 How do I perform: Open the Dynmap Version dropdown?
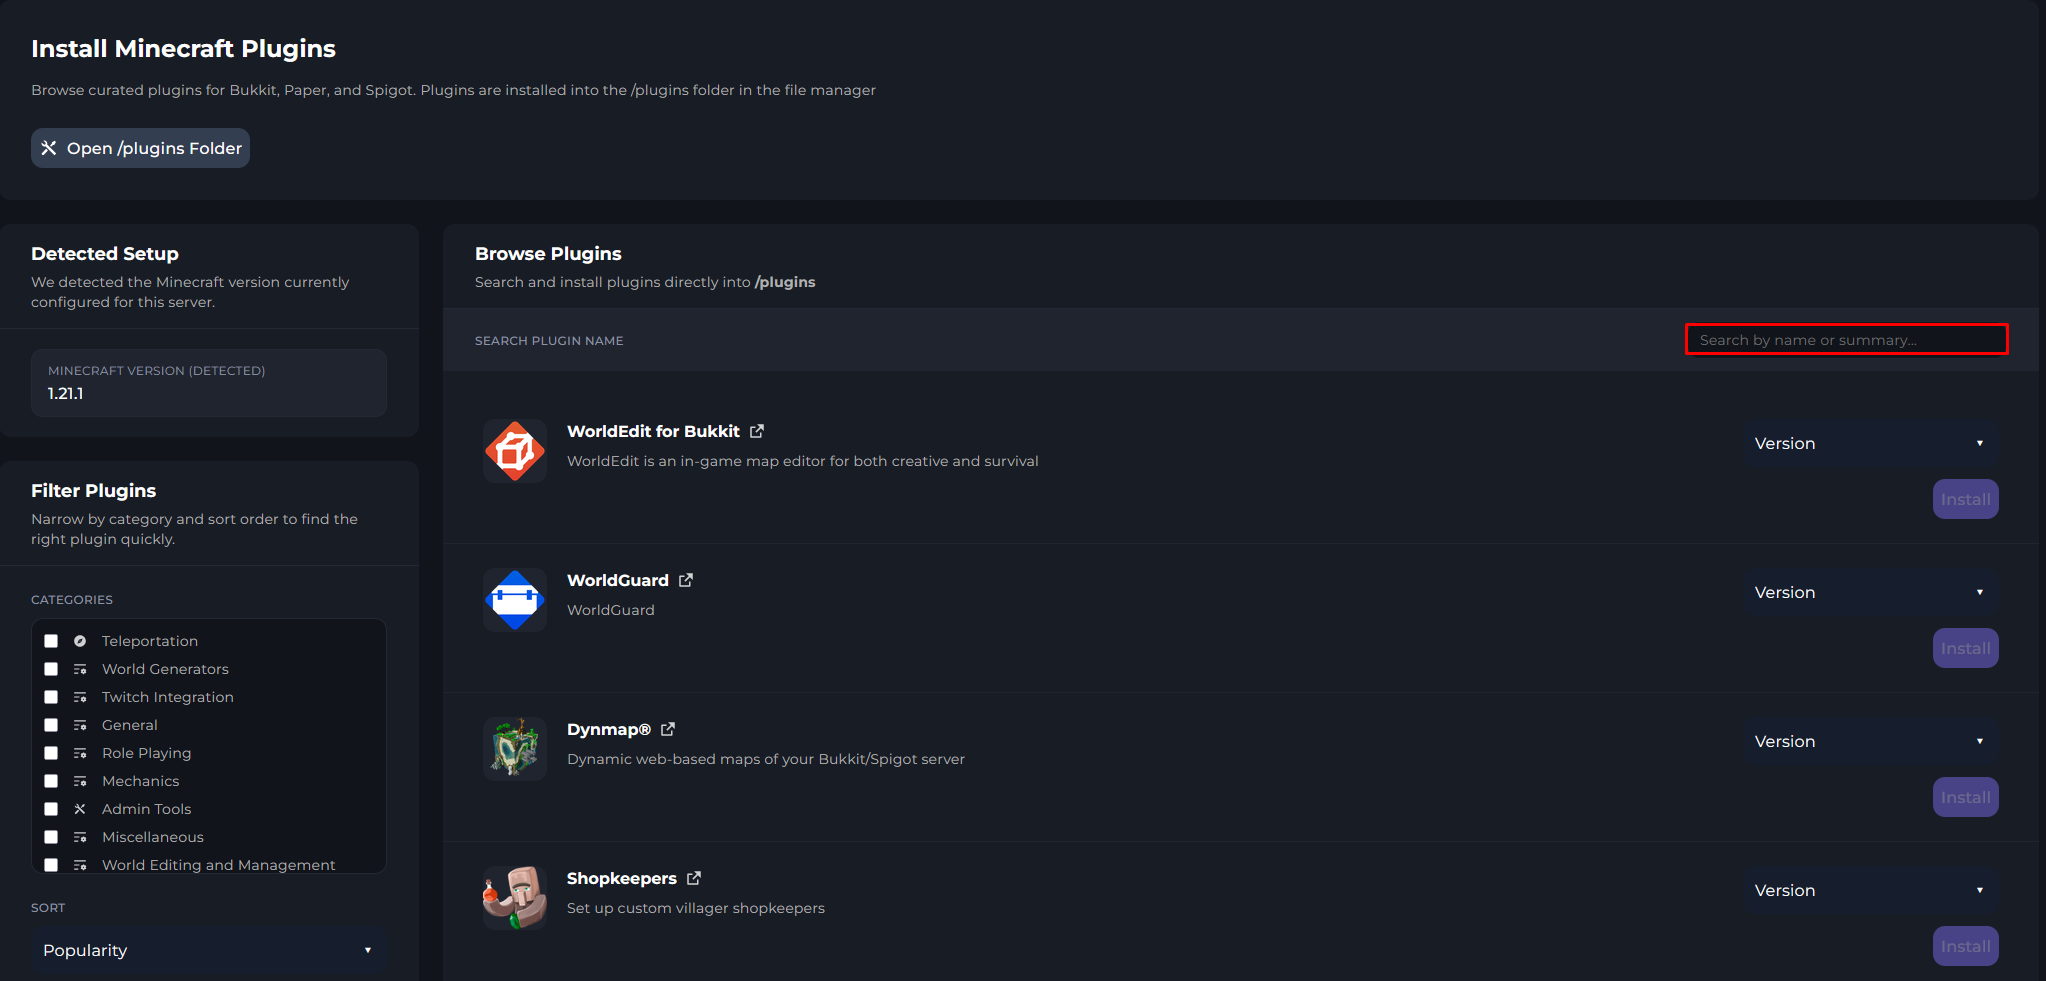[1869, 741]
